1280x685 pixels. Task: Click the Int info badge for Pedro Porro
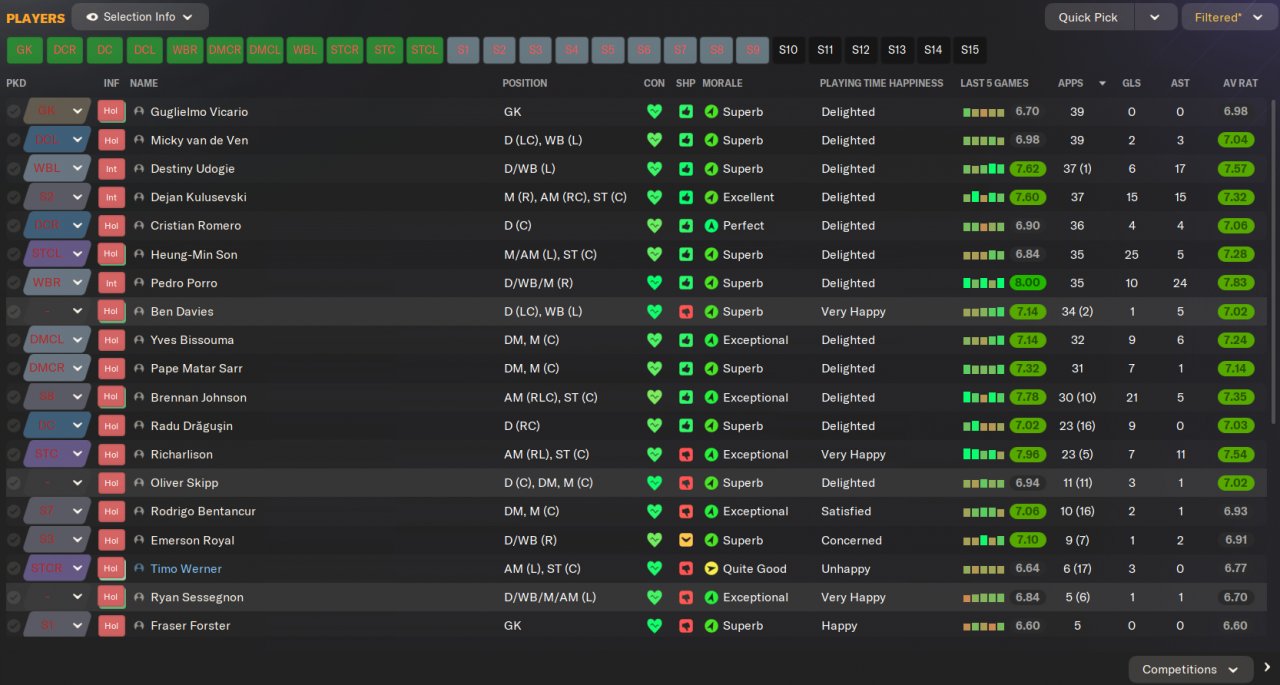111,283
